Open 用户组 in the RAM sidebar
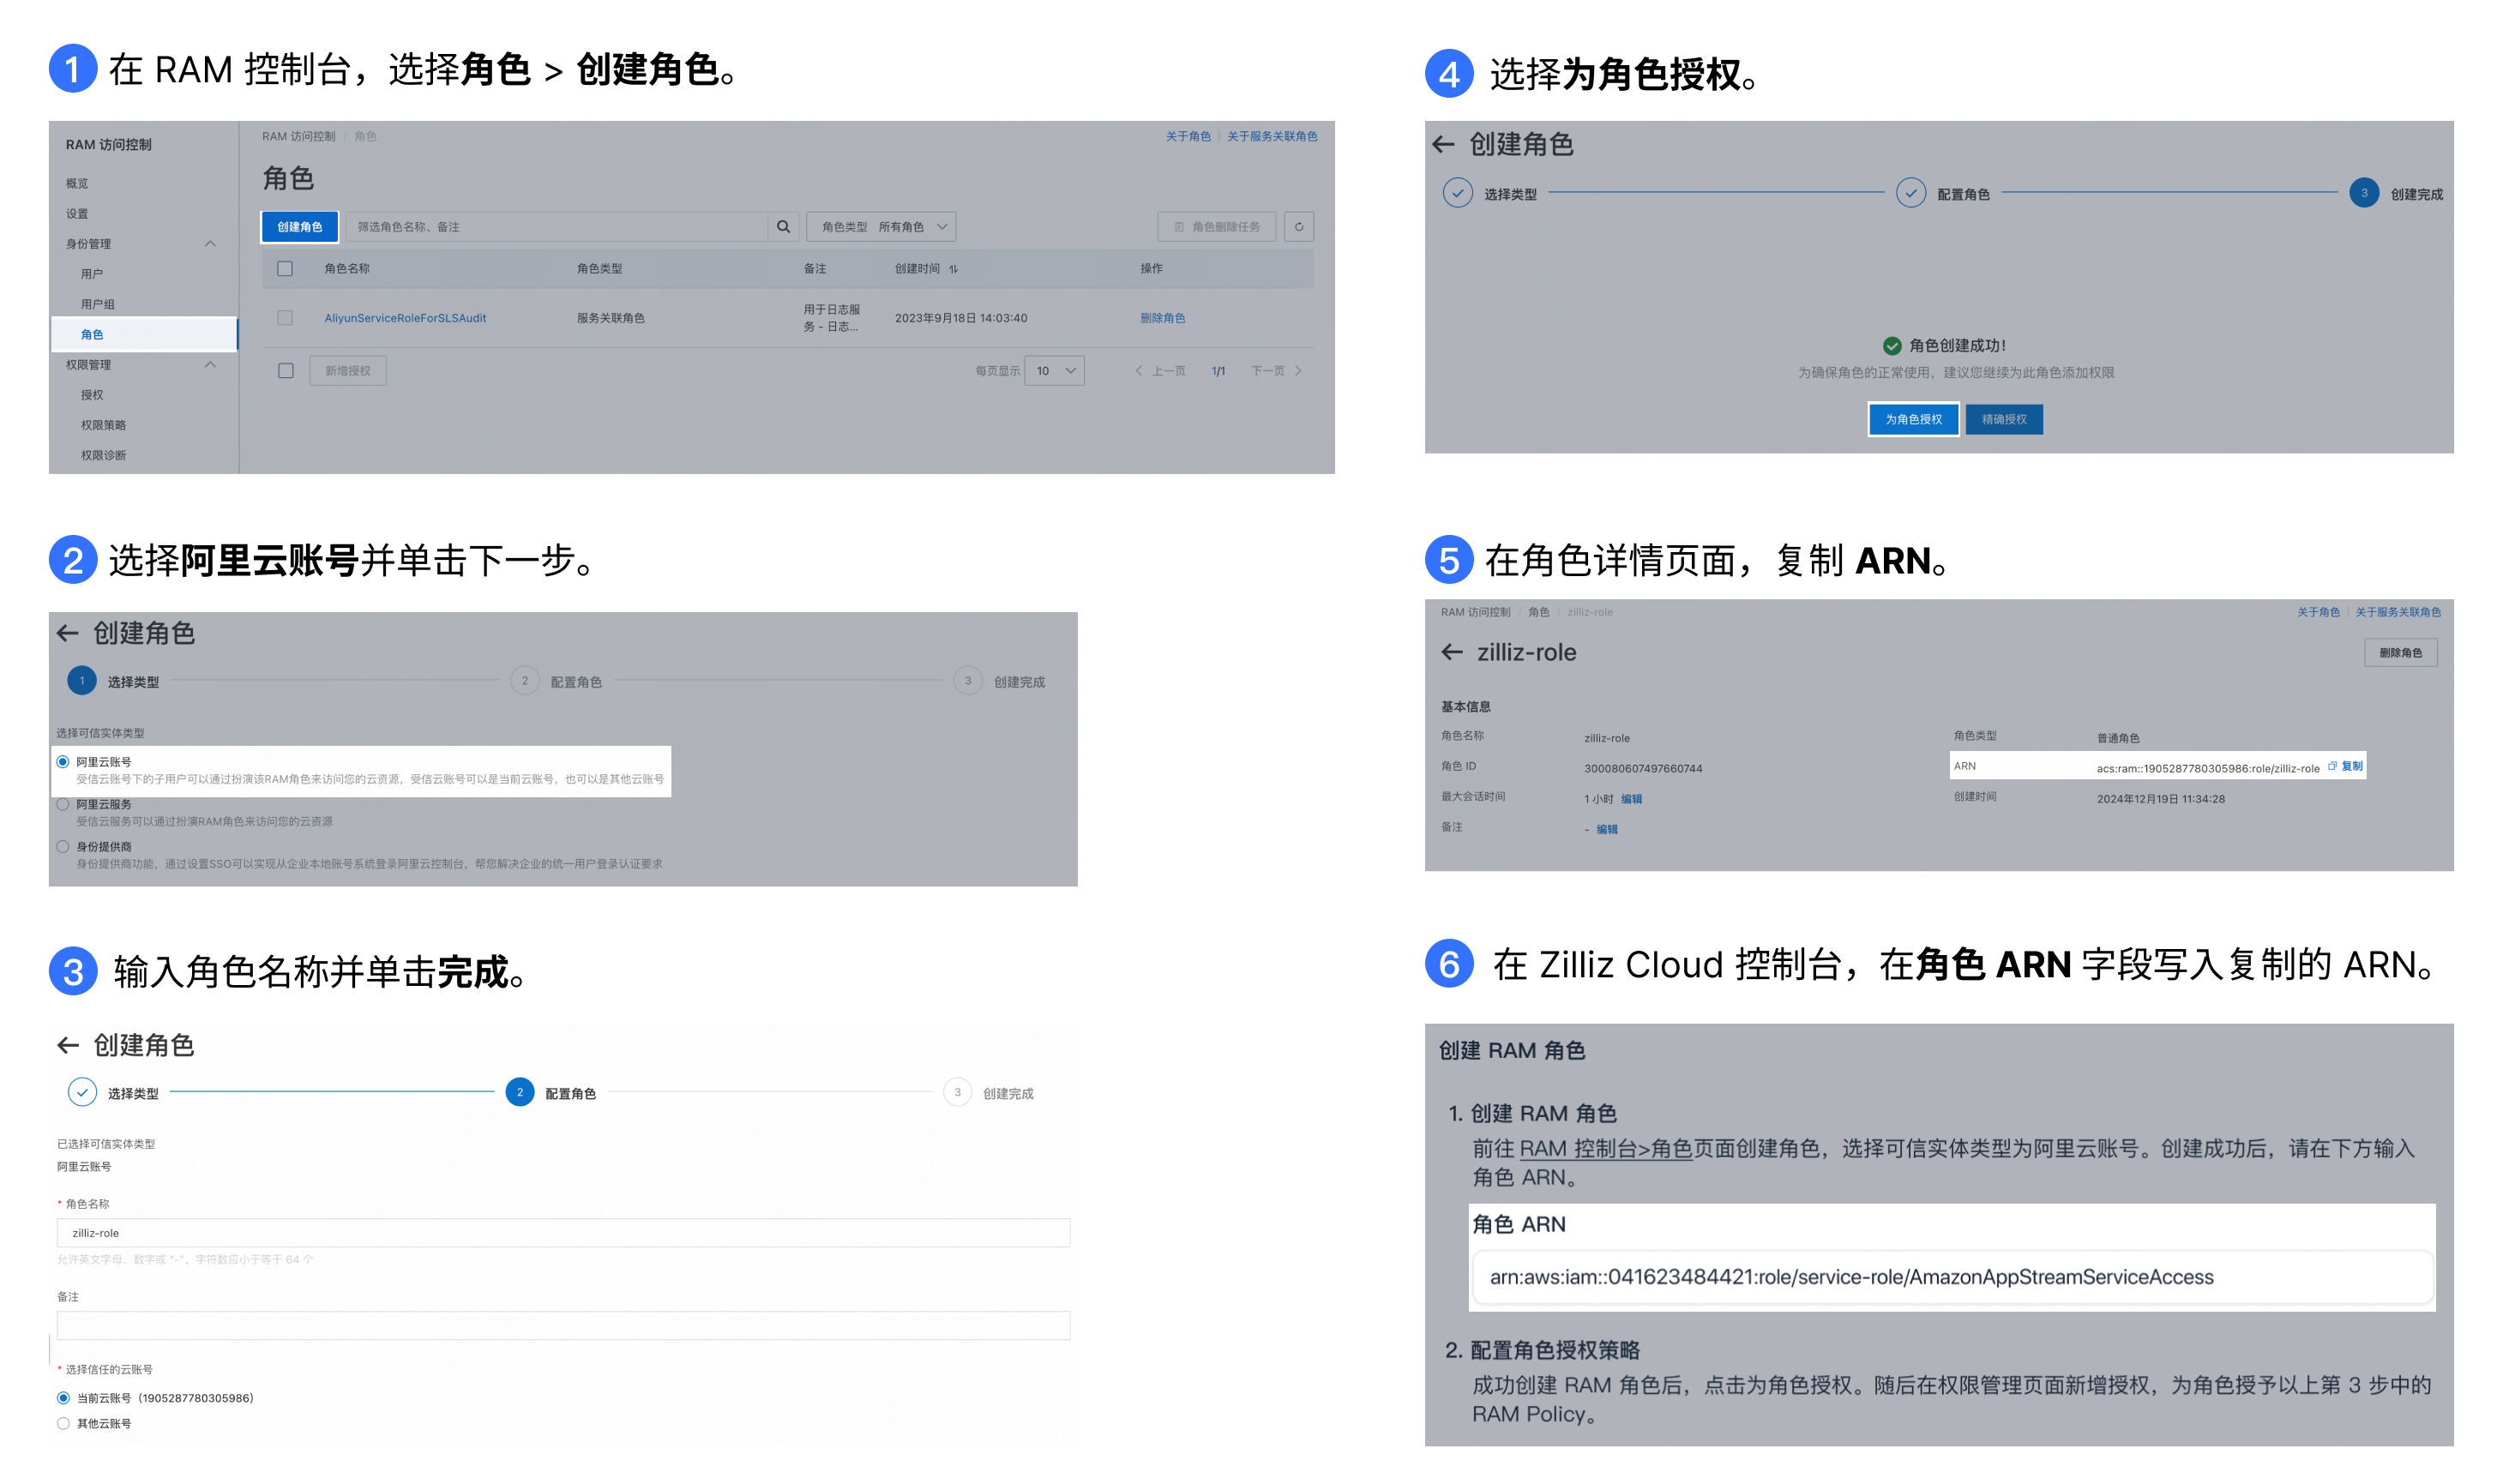The image size is (2503, 1484). point(97,304)
